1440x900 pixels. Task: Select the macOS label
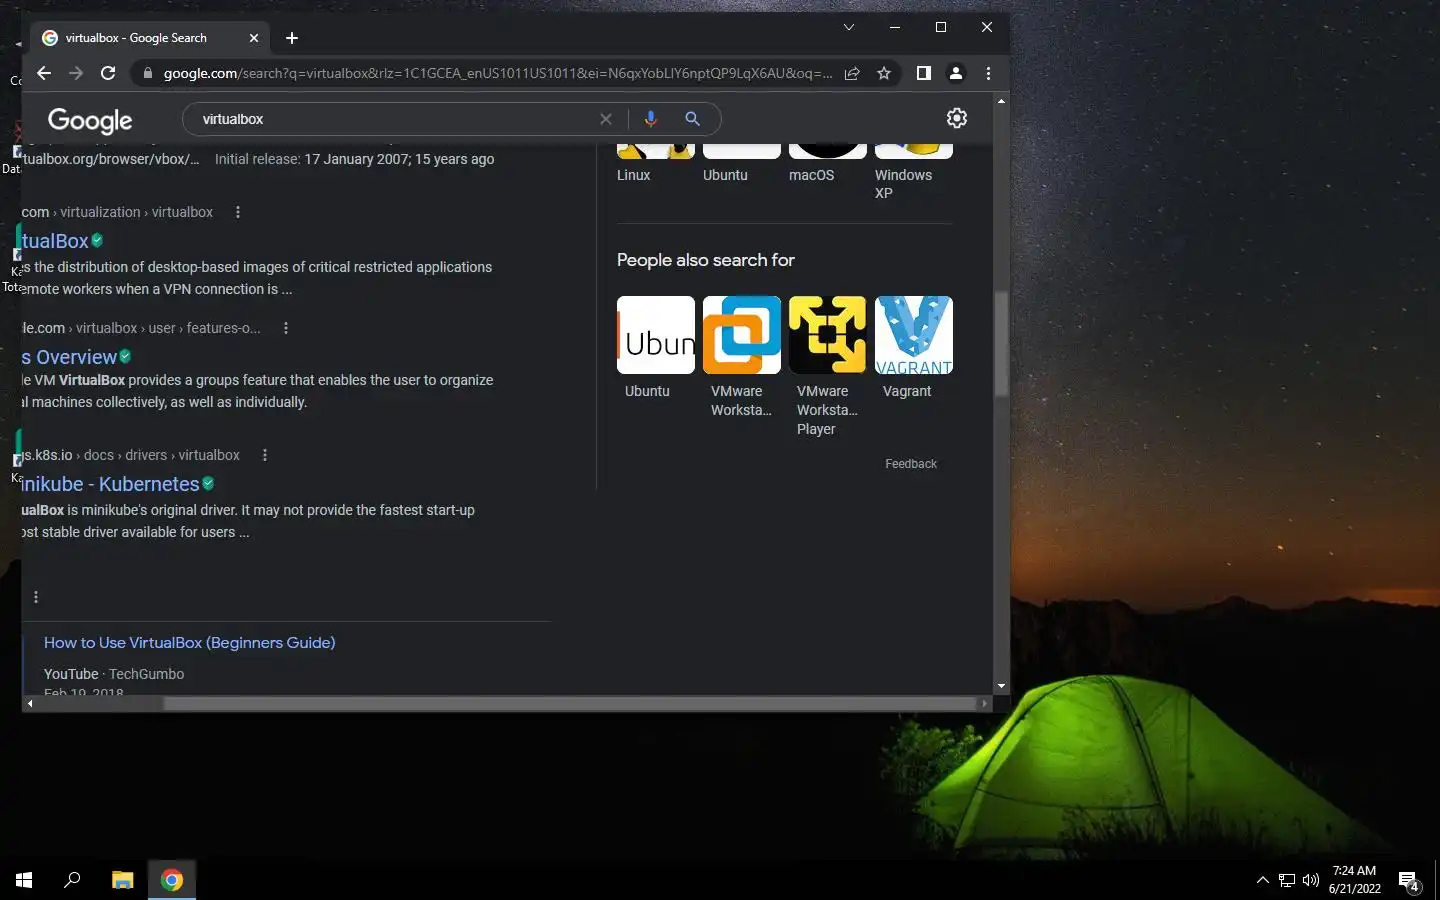pos(811,175)
